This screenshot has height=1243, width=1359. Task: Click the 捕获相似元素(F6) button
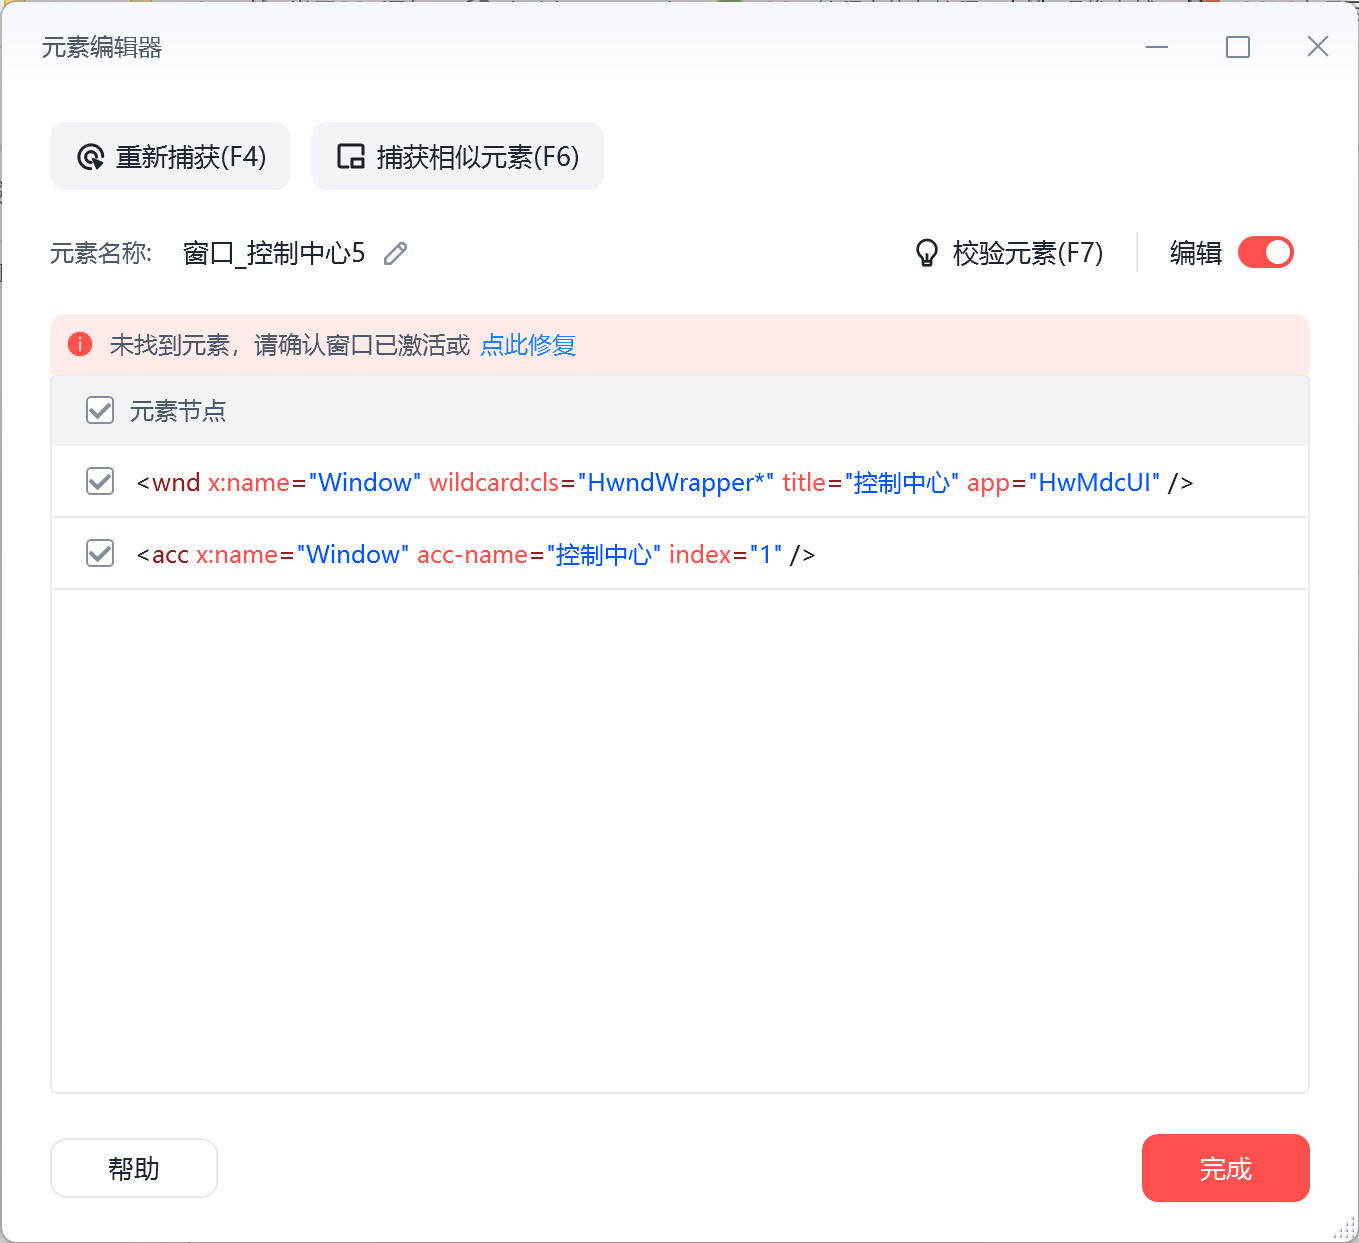click(458, 157)
